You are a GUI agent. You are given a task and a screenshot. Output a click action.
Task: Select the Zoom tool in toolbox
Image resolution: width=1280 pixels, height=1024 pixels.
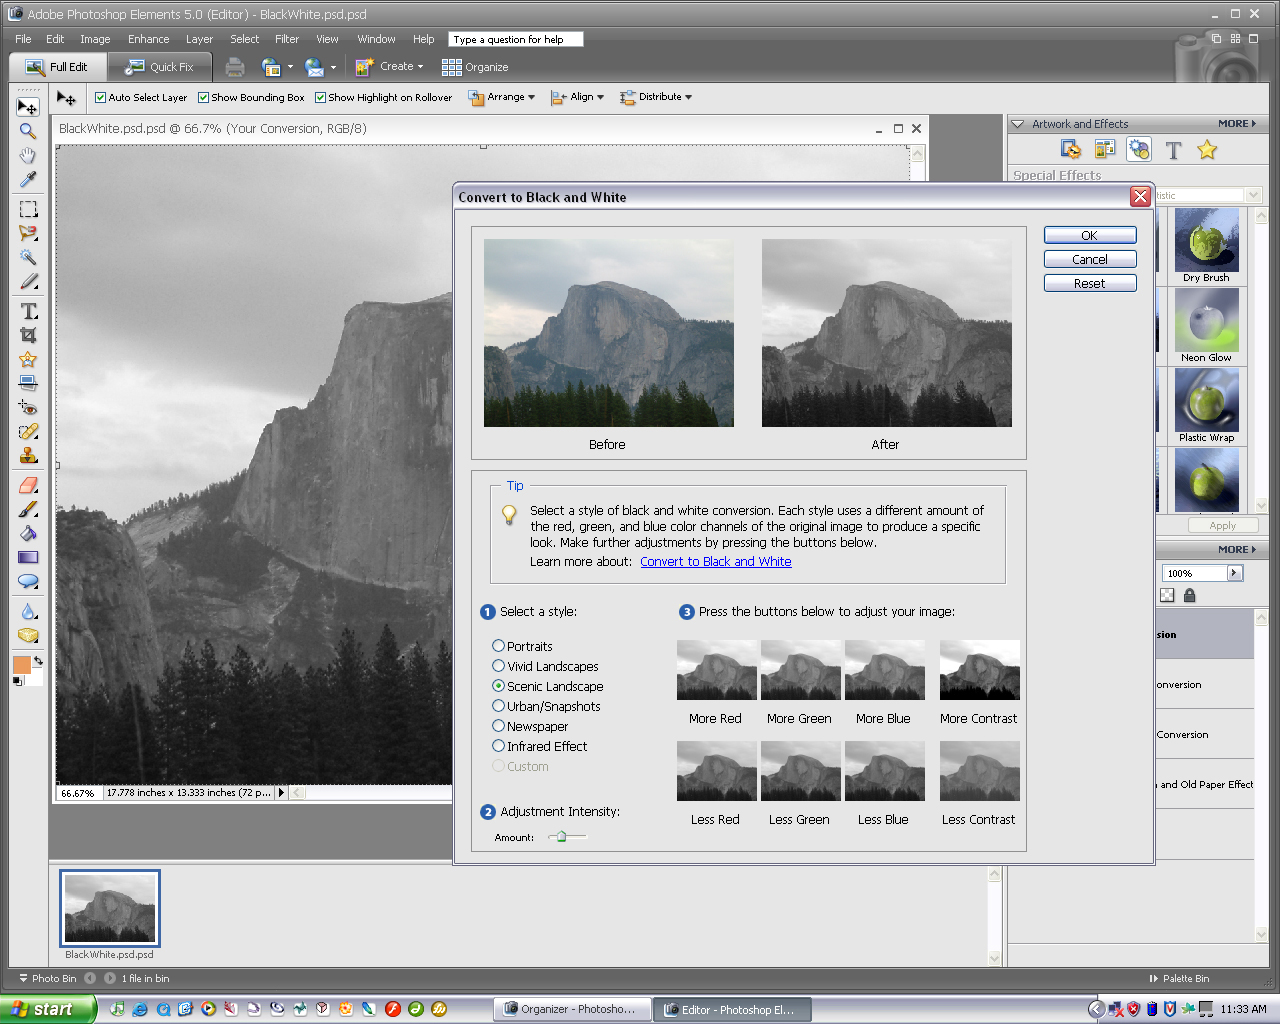(x=28, y=131)
